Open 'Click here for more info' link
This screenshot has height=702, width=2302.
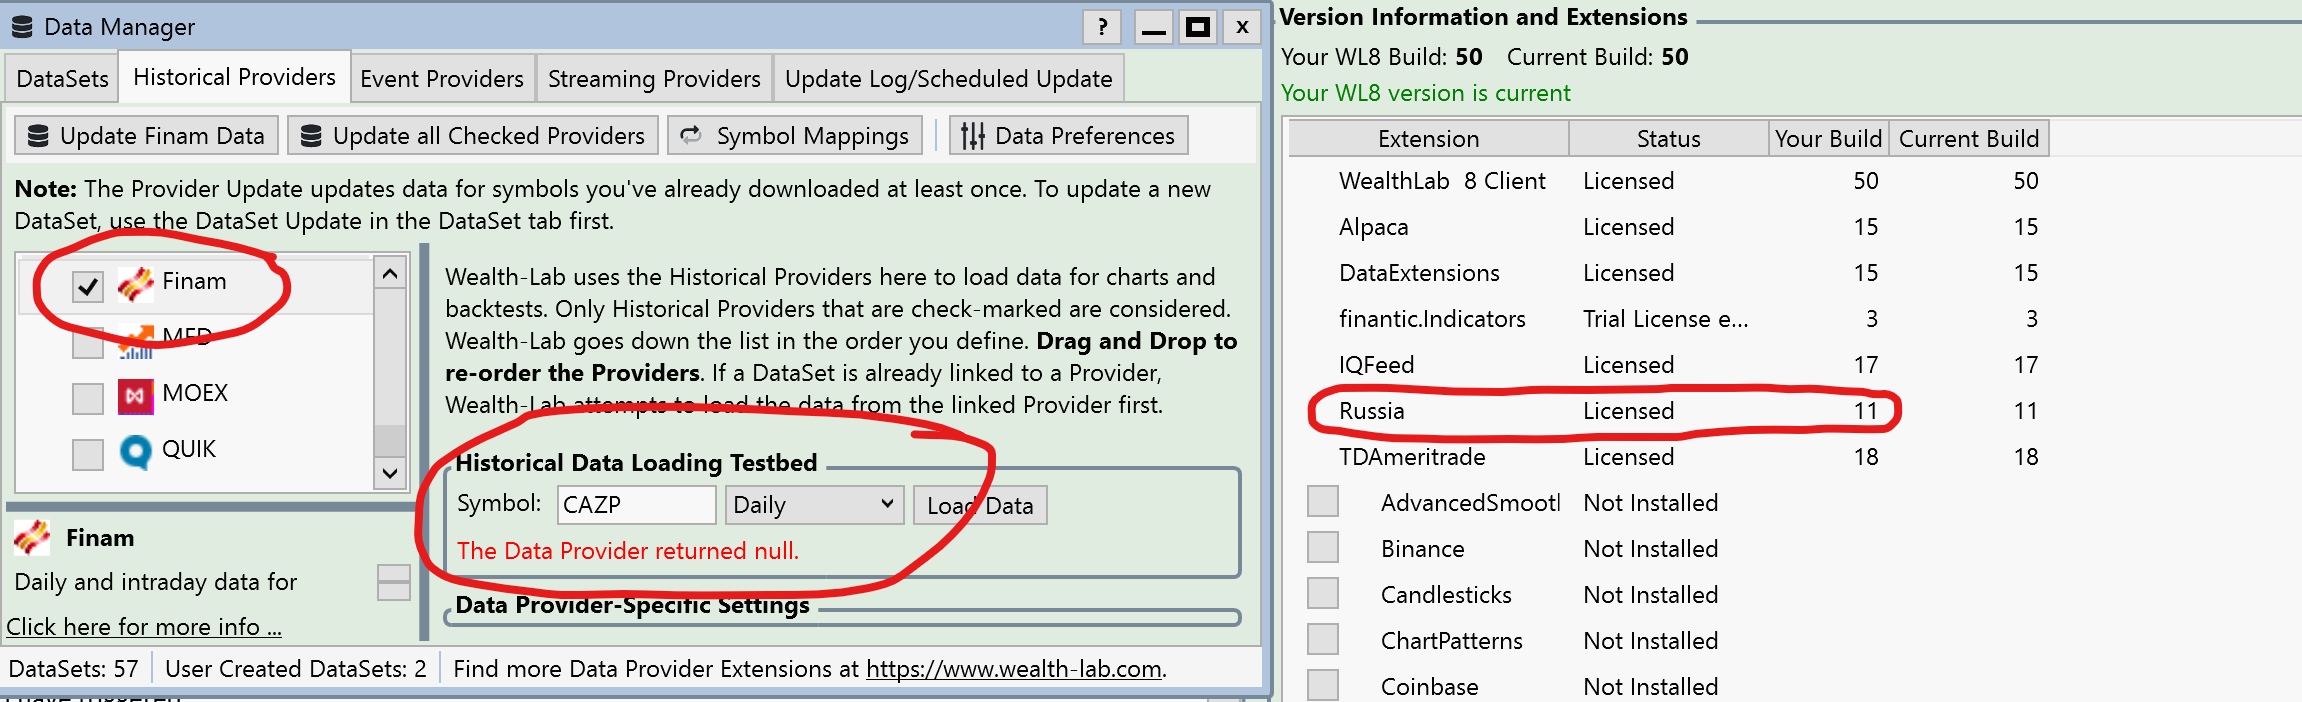144,627
